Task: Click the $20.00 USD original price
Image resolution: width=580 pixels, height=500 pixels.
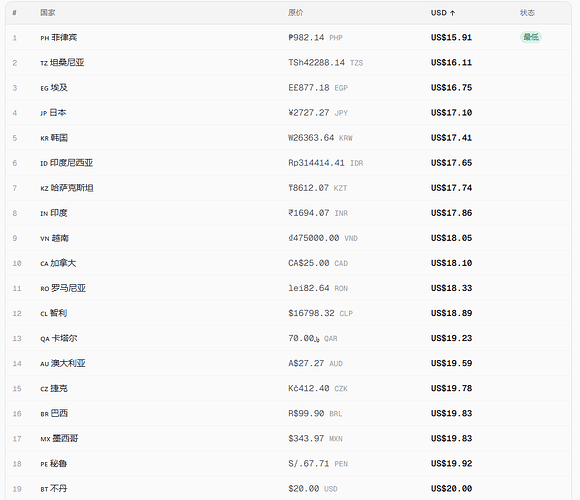Action: point(313,489)
